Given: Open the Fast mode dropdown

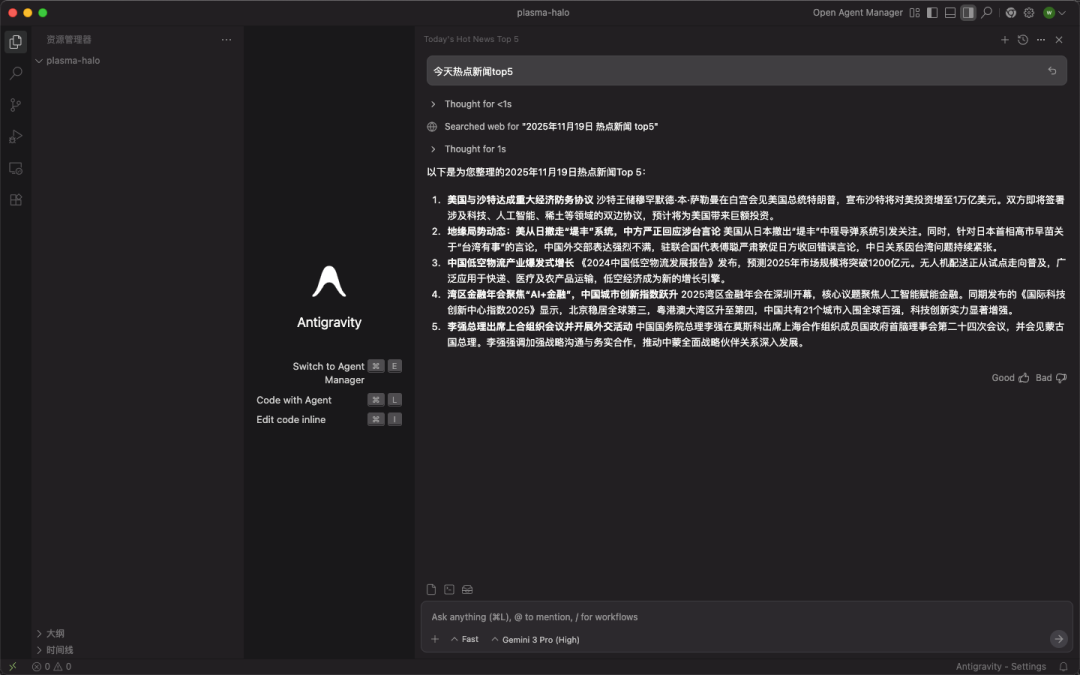Looking at the screenshot, I should coord(465,639).
